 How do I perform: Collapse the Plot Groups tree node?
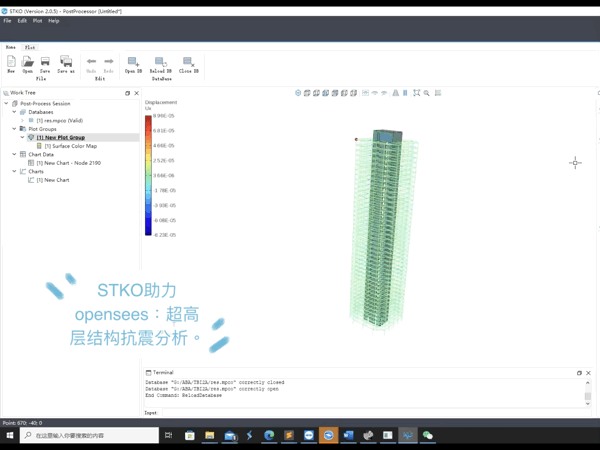(x=14, y=129)
